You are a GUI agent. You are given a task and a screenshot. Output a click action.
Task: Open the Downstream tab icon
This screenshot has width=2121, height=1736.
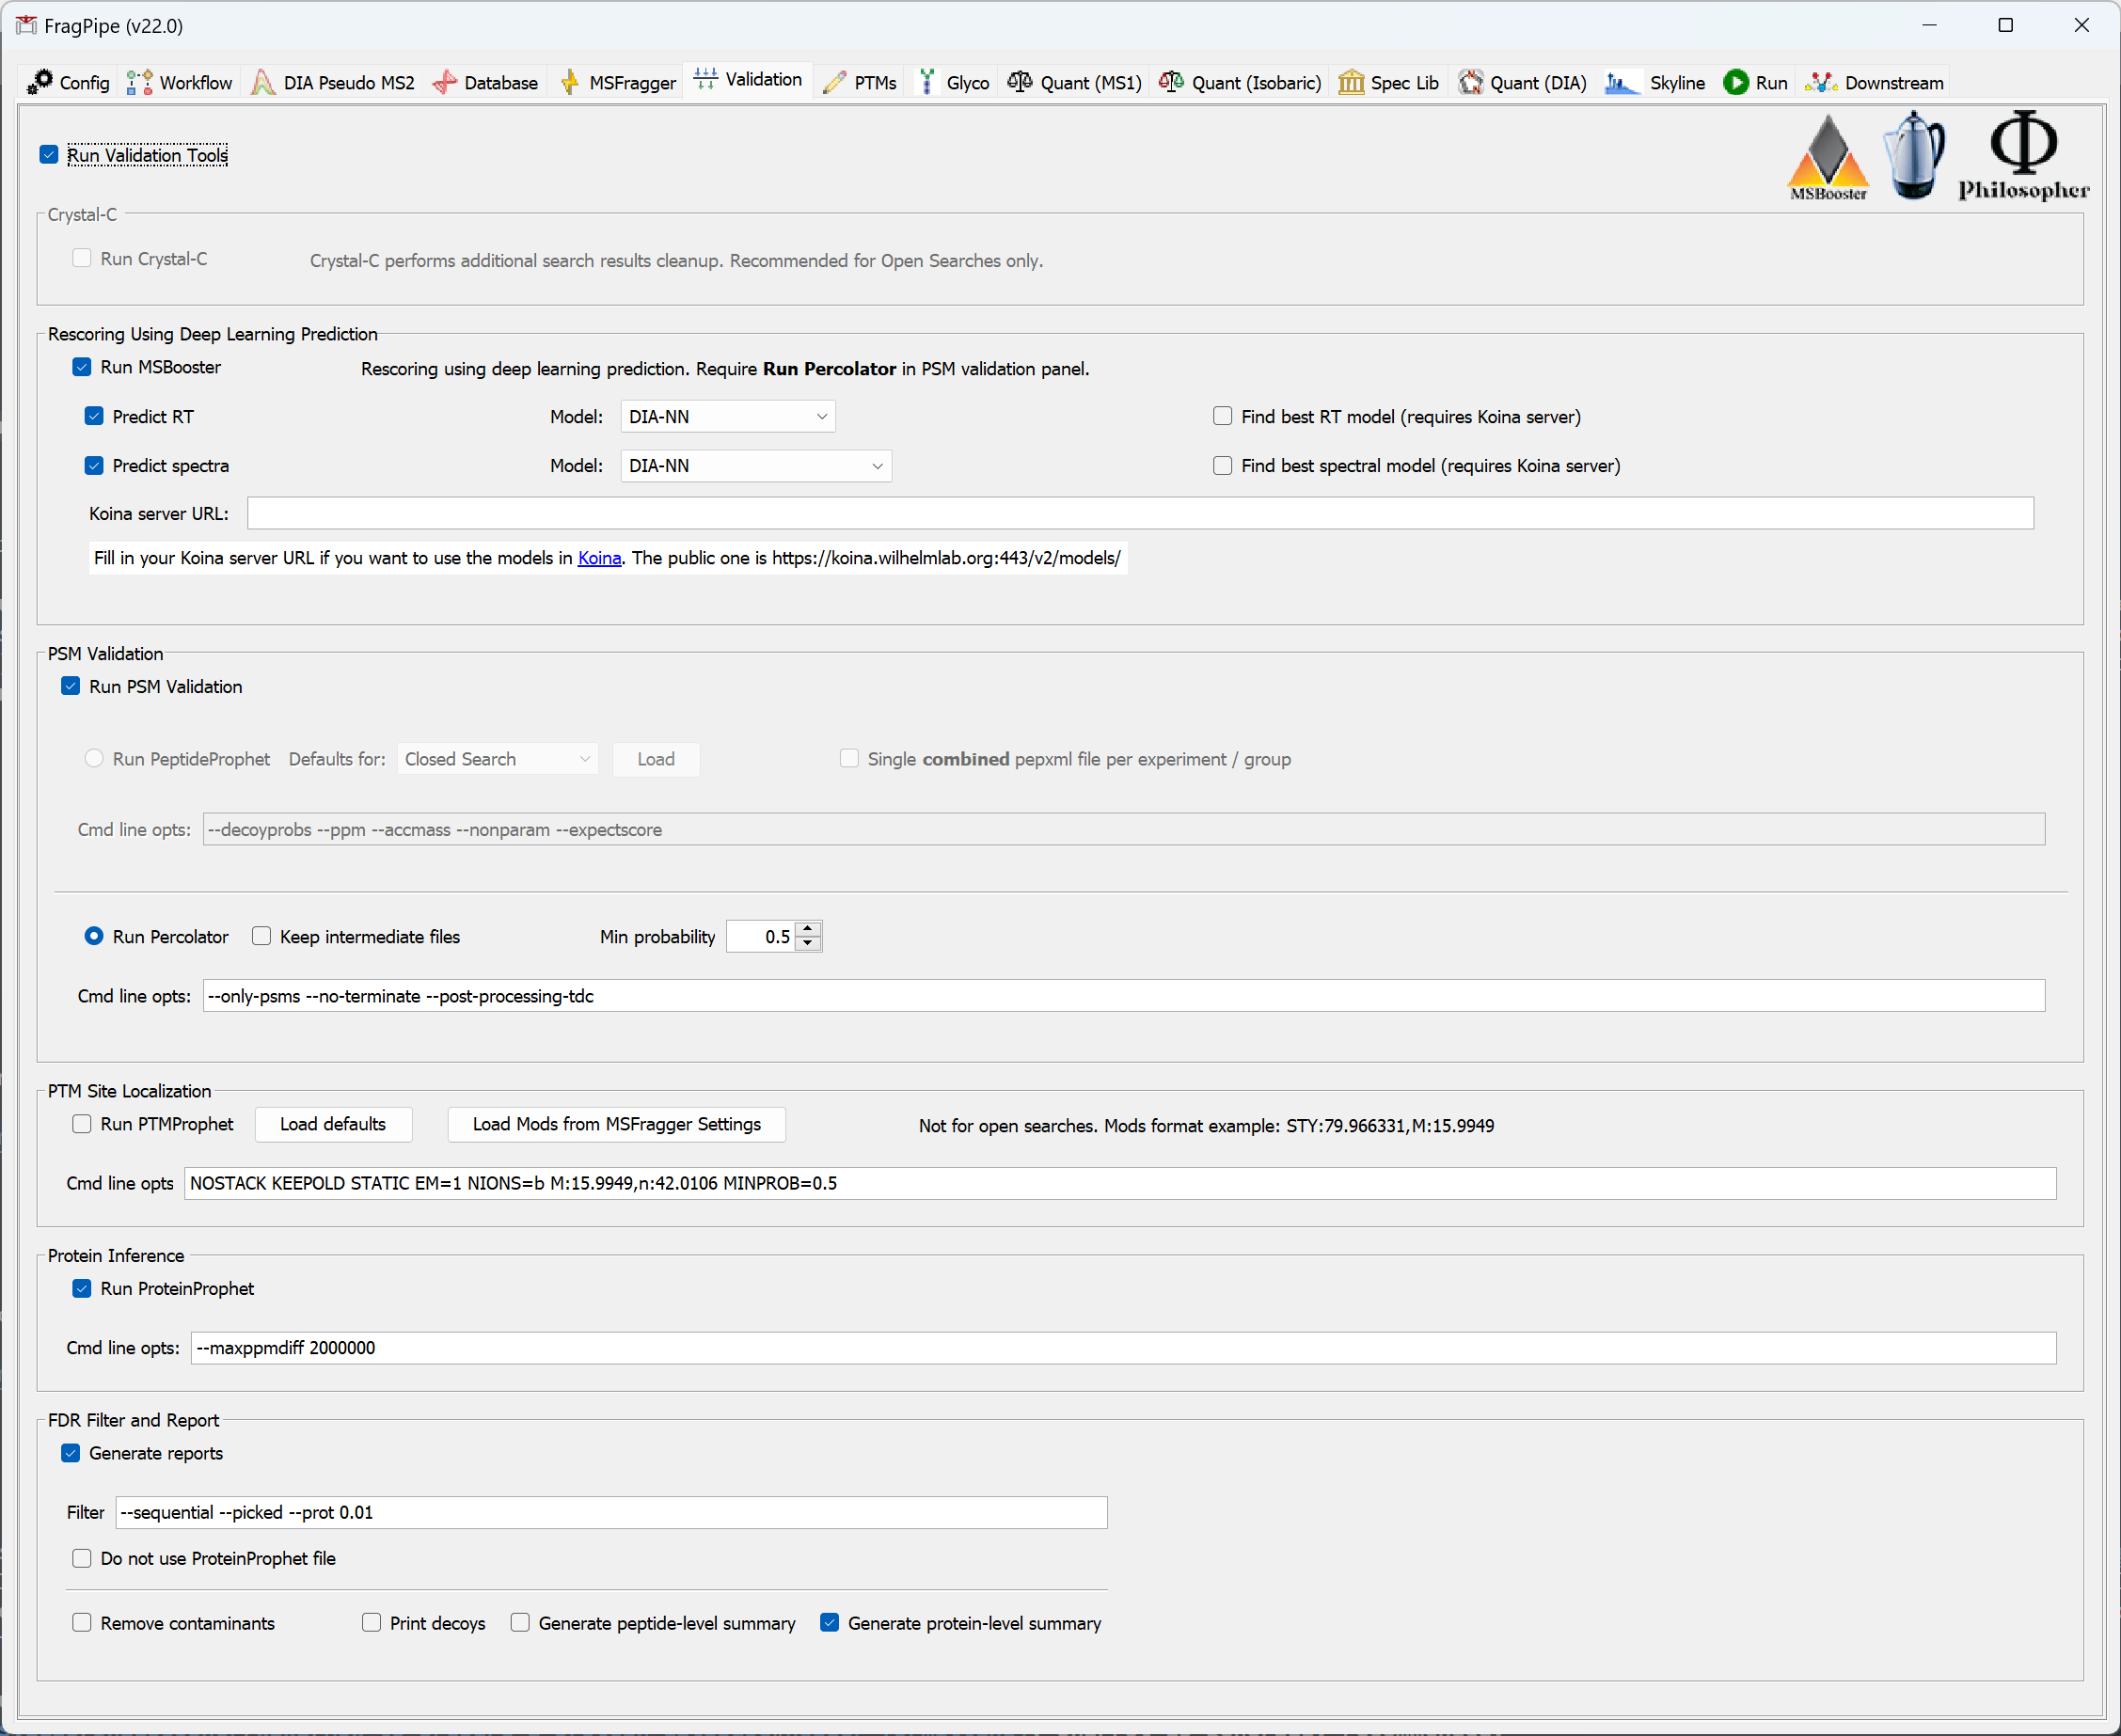click(1820, 82)
